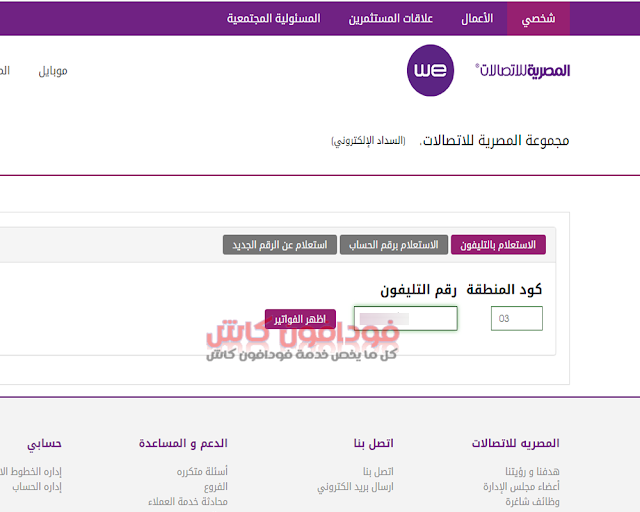The image size is (640, 512).
Task: Open وظائف شاغرة footer link
Action: click(532, 501)
